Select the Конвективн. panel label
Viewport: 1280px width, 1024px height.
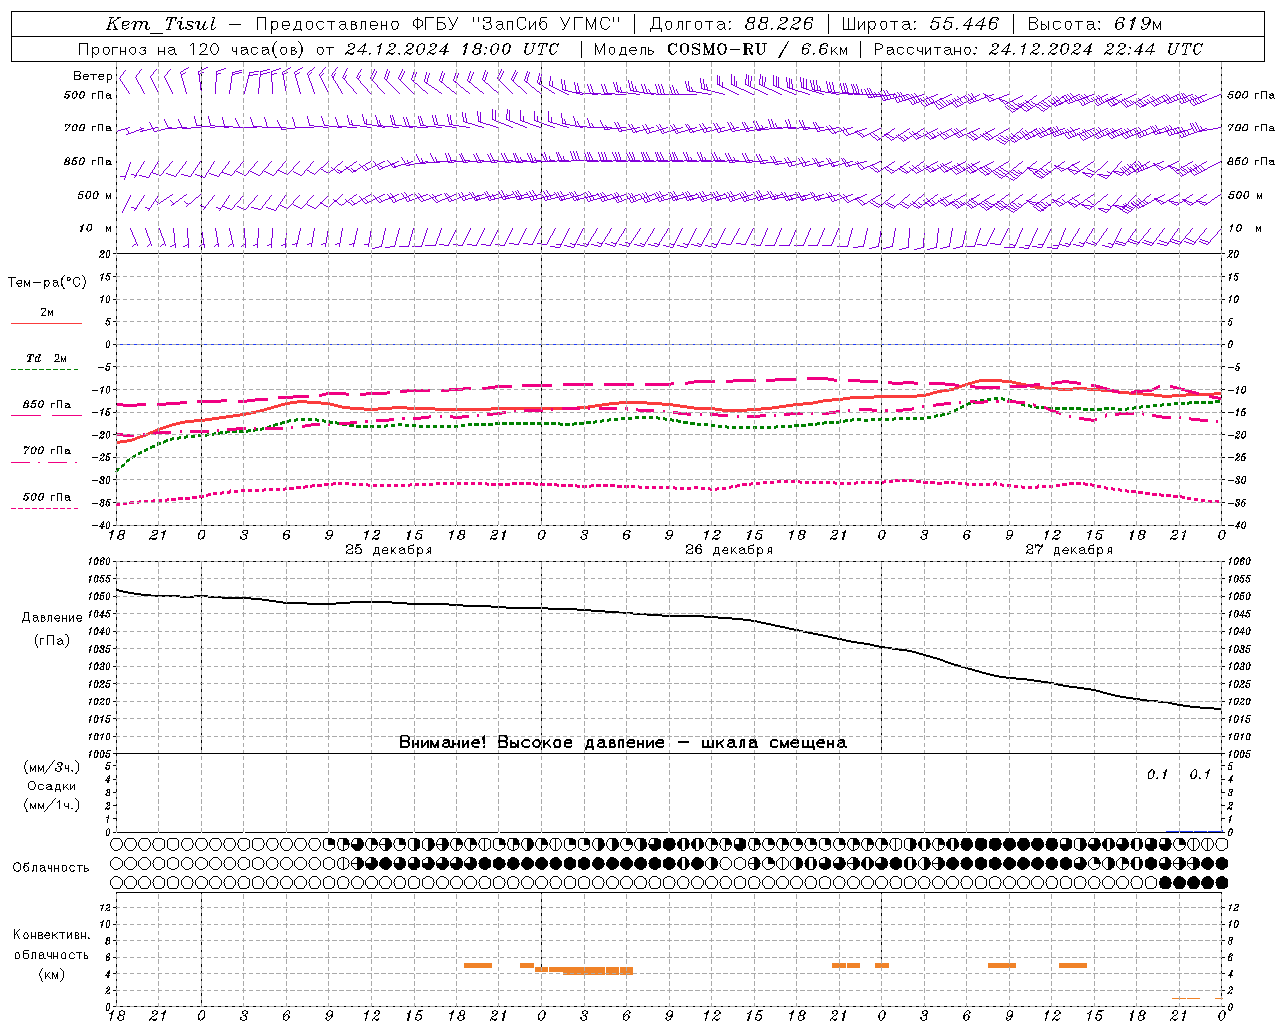tap(51, 935)
